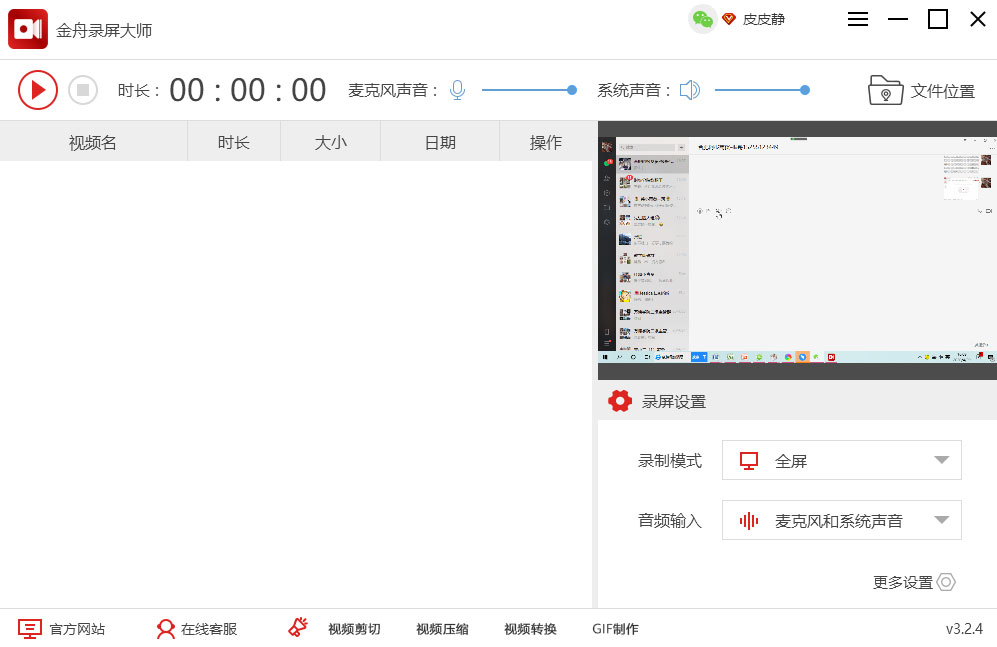The image size is (997, 647).
Task: Open online customer service
Action: (197, 629)
